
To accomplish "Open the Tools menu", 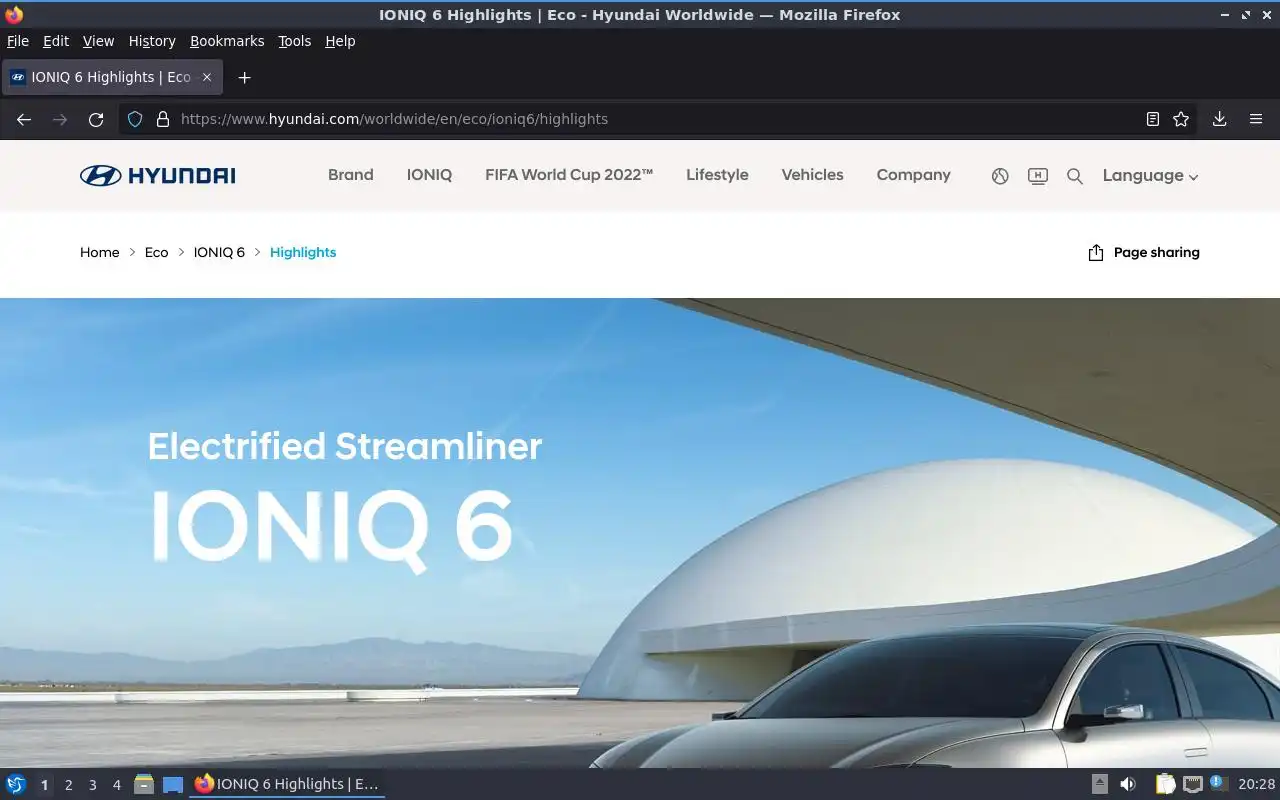I will pos(295,41).
